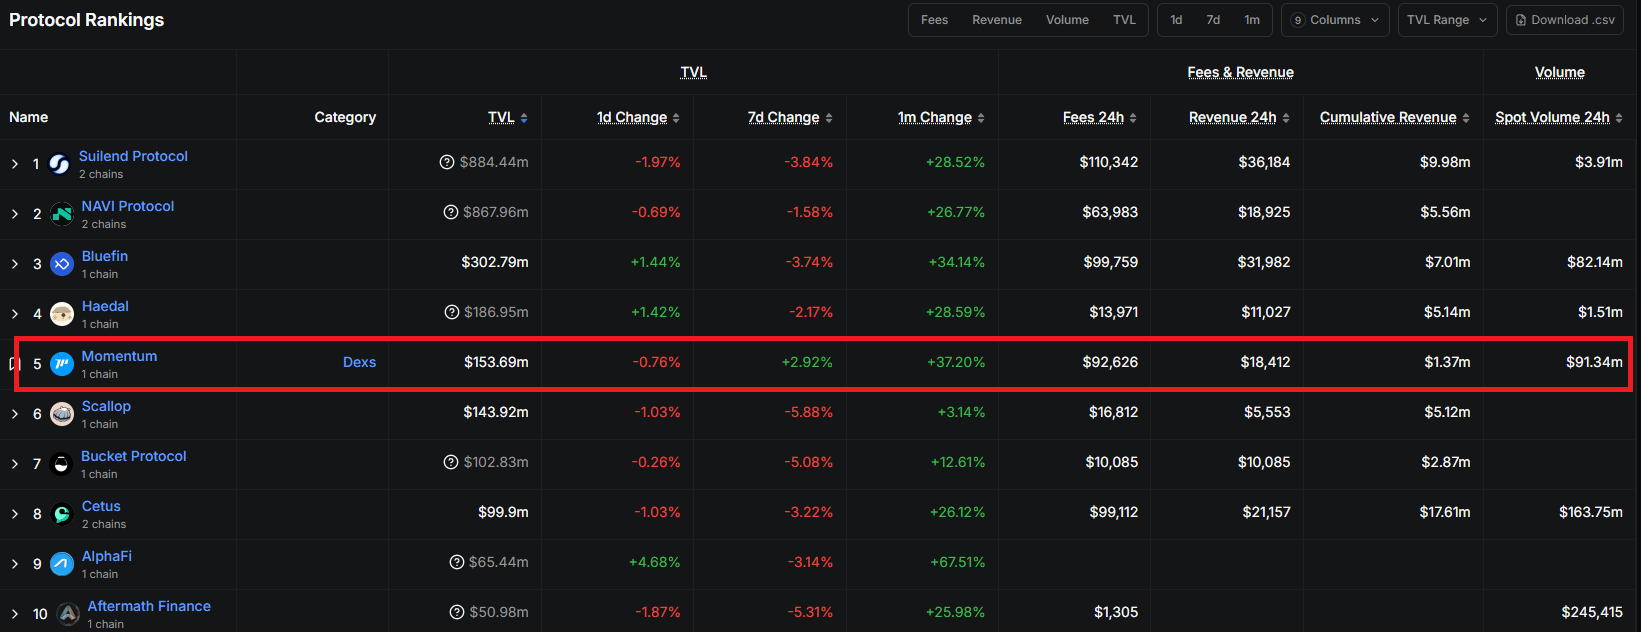Open the Columns dropdown
1641x632 pixels.
tap(1335, 20)
